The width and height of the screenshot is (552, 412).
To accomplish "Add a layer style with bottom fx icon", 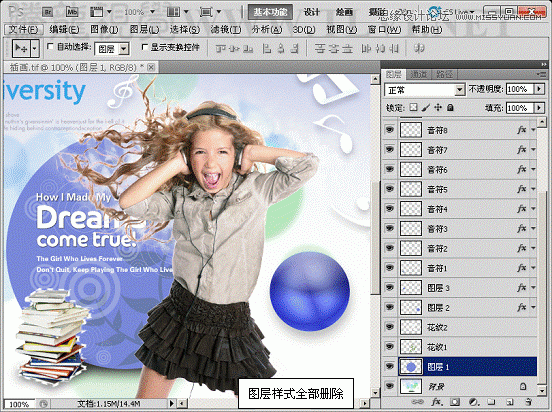I will (x=437, y=401).
